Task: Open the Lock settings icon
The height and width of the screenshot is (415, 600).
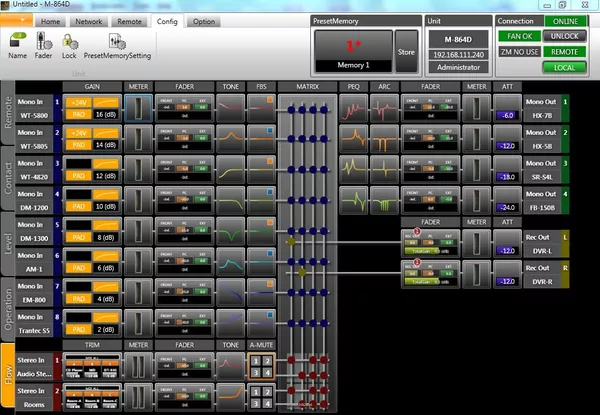Action: (x=69, y=46)
